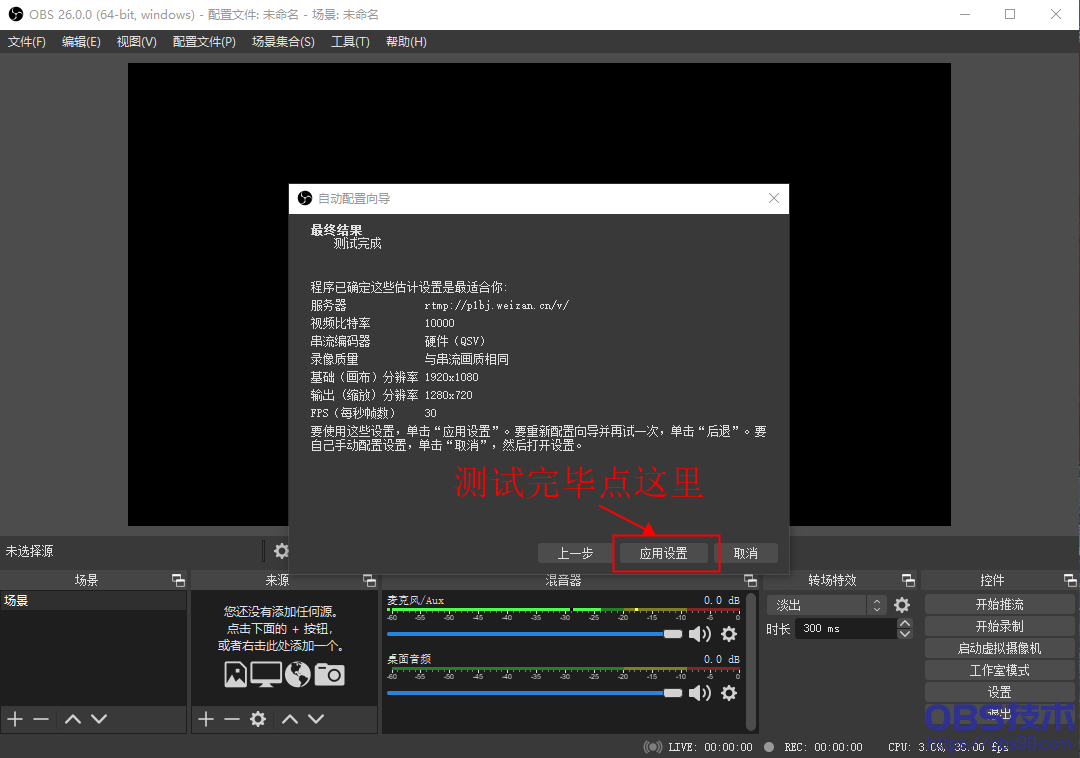Open 麦克风/Aux audio settings gear
Image resolution: width=1080 pixels, height=758 pixels.
(x=729, y=634)
